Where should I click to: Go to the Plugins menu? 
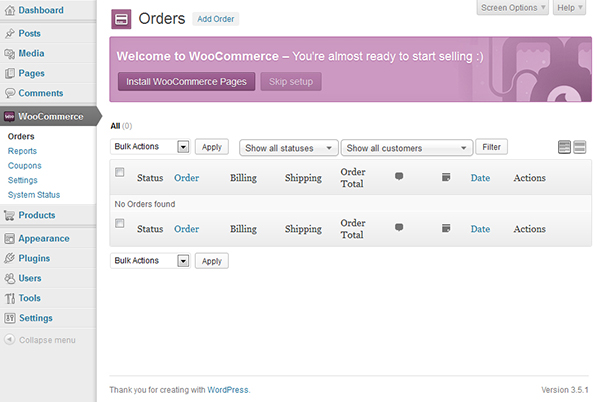34,258
